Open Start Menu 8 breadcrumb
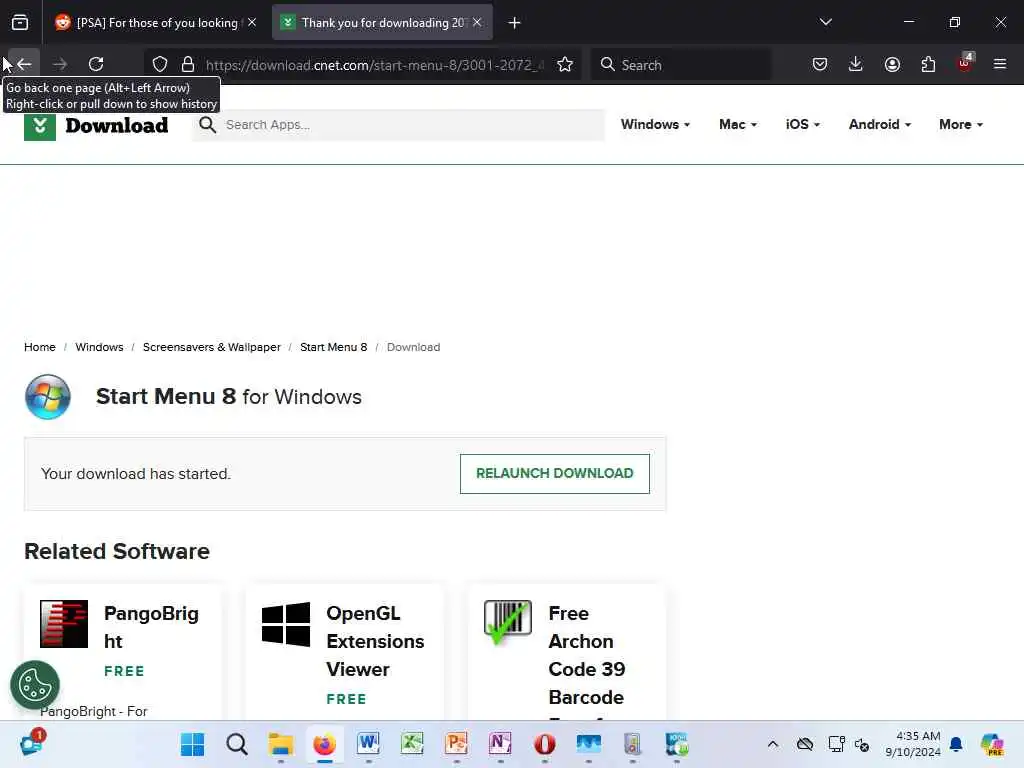The width and height of the screenshot is (1024, 768). click(334, 347)
